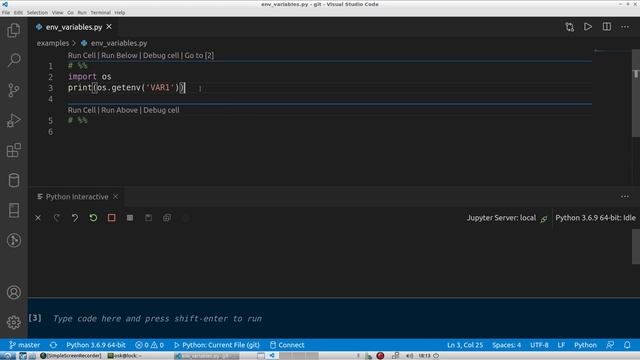640x360 pixels.
Task: Change file encoding via UTF-8
Action: [x=539, y=345]
